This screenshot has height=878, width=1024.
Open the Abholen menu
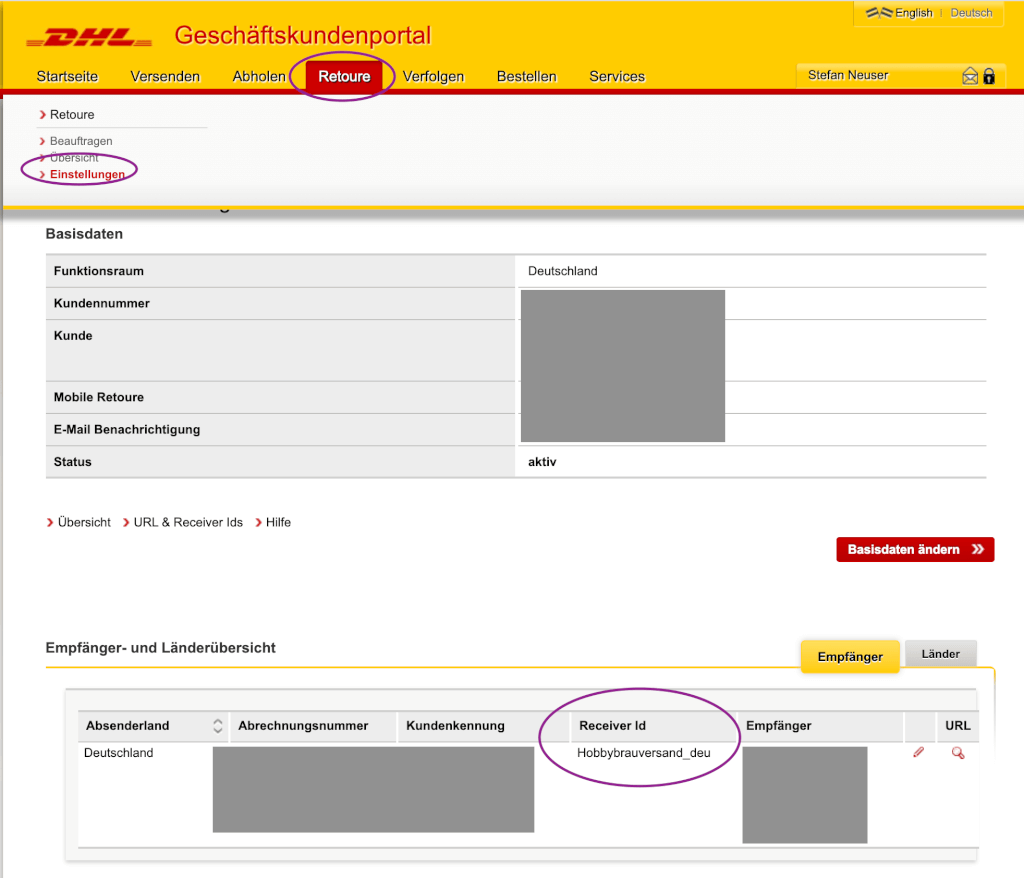coord(259,76)
